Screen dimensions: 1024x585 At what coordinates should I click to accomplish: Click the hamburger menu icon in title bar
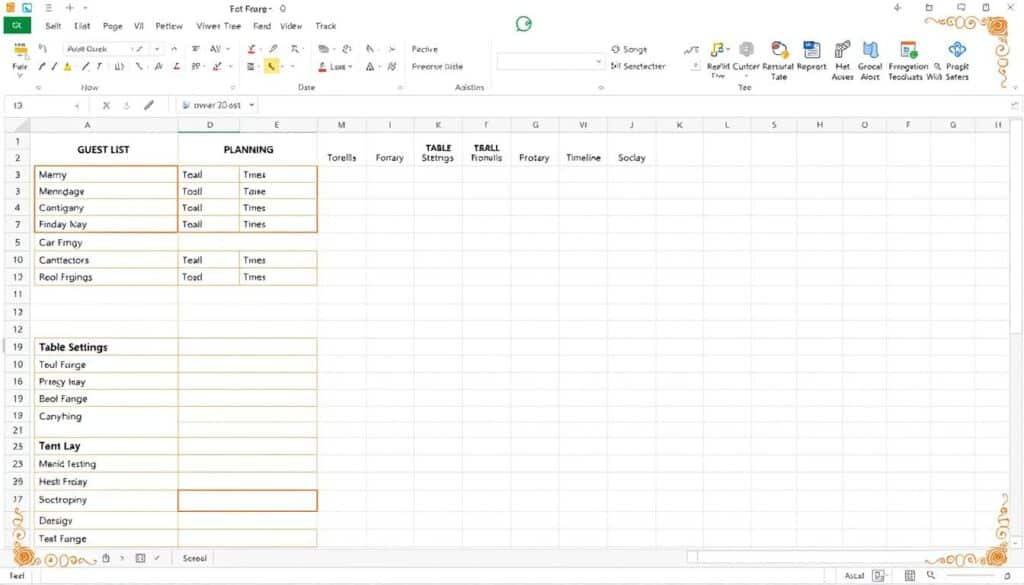48,8
